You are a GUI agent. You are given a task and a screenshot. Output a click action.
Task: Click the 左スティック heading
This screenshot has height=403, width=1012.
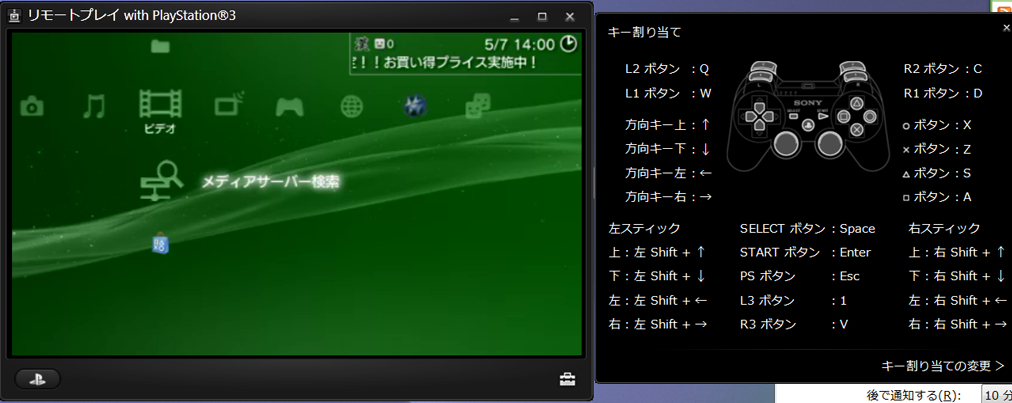(644, 229)
